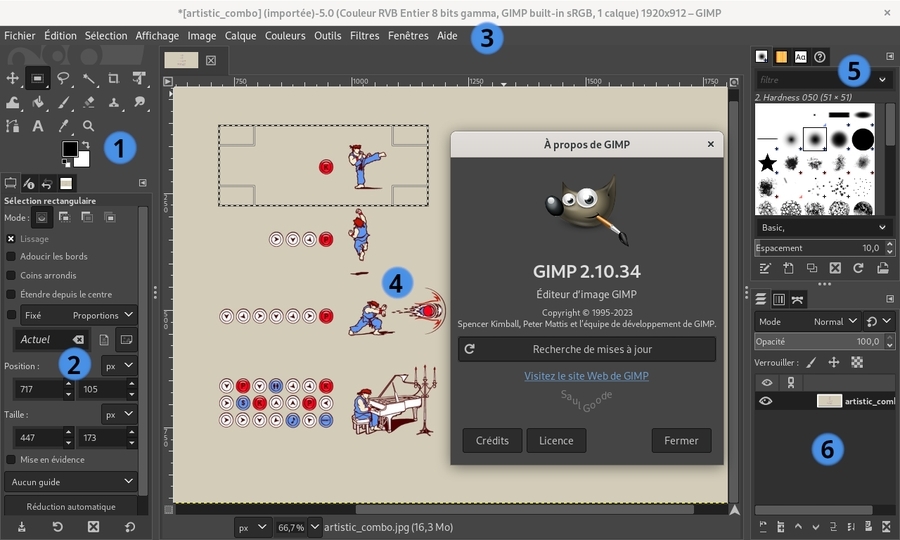Select the Unified Transform tool
Screen dimensions: 900x540
[139, 78]
